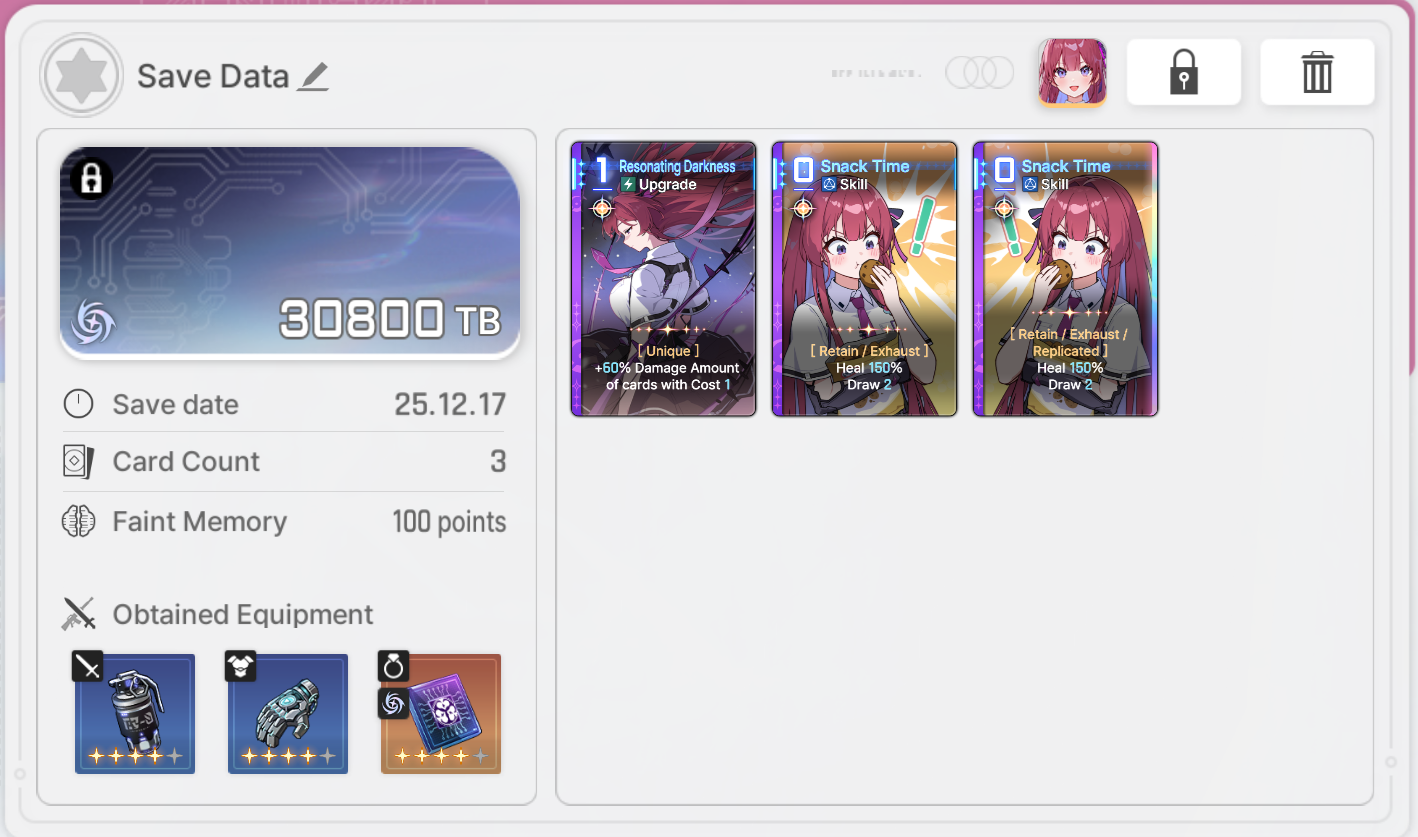Viewport: 1418px width, 837px height.
Task: Click the swirl icon on the TB banner
Action: [x=94, y=322]
